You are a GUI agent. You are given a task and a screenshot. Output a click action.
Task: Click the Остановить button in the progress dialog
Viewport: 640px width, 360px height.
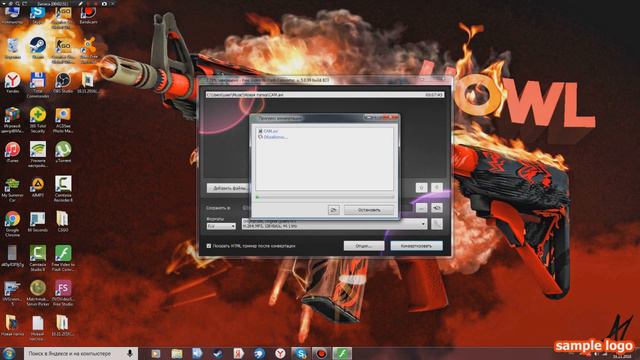pyautogui.click(x=369, y=210)
